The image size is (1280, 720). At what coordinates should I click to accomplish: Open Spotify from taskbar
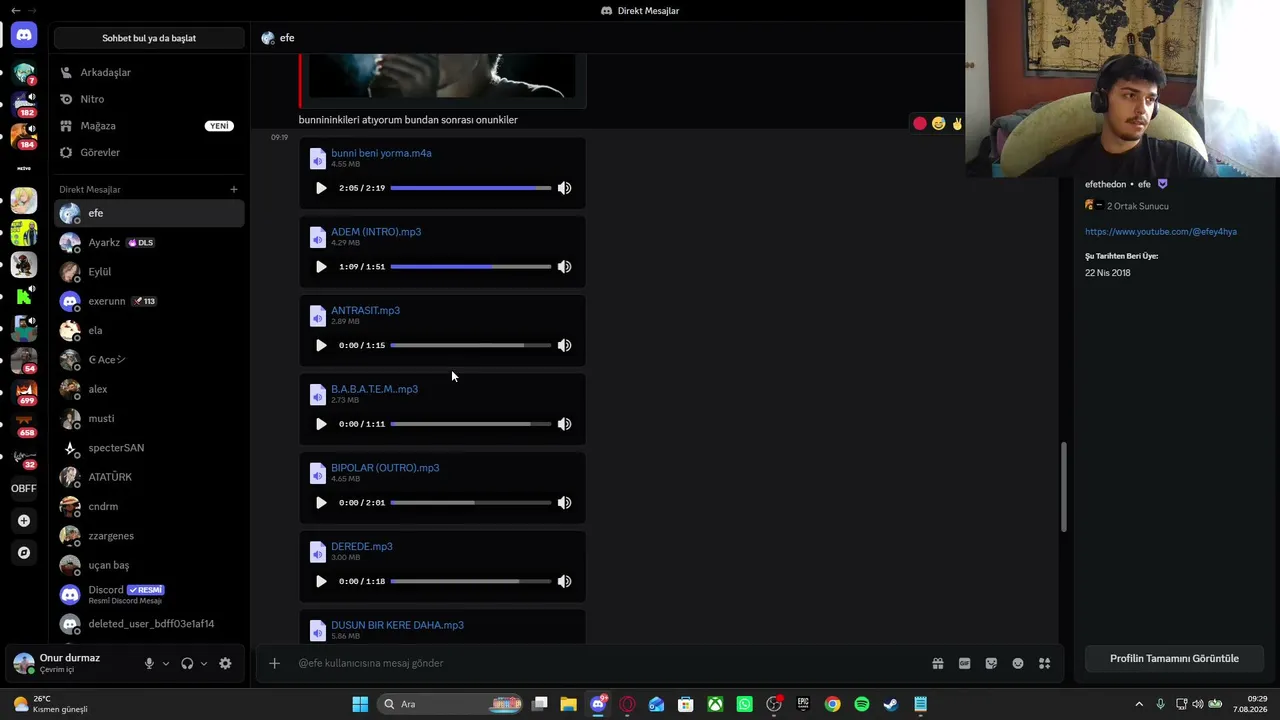point(862,704)
